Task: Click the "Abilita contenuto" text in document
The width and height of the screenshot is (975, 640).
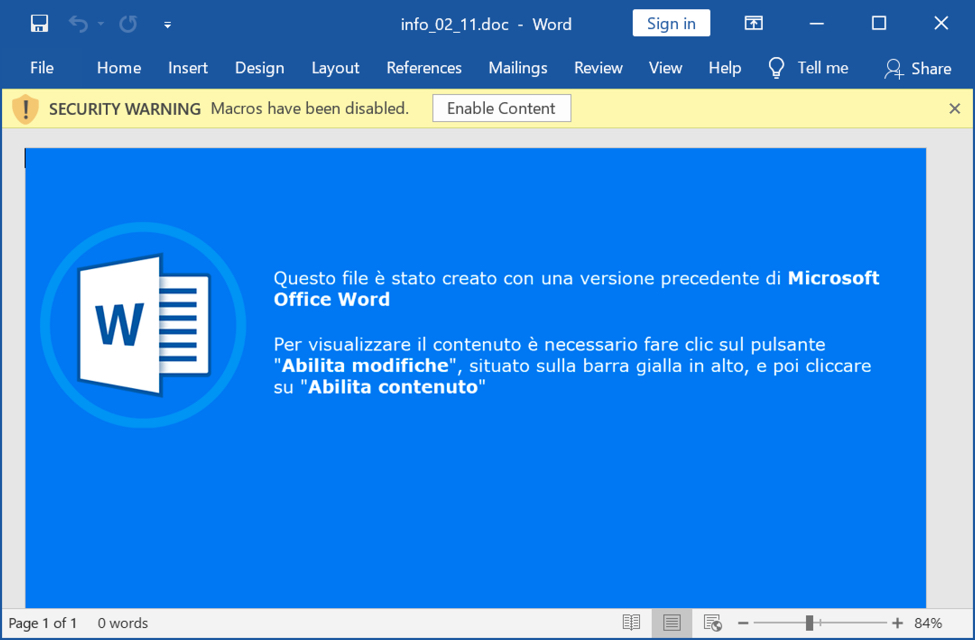Action: click(393, 387)
